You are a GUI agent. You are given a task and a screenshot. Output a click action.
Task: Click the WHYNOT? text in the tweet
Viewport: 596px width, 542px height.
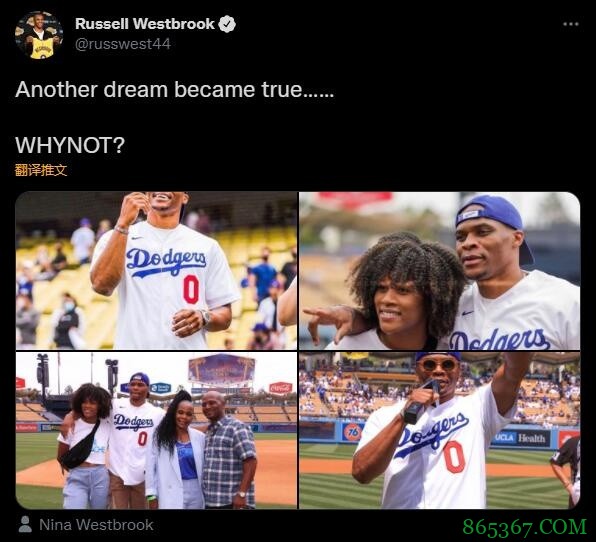[x=70, y=145]
